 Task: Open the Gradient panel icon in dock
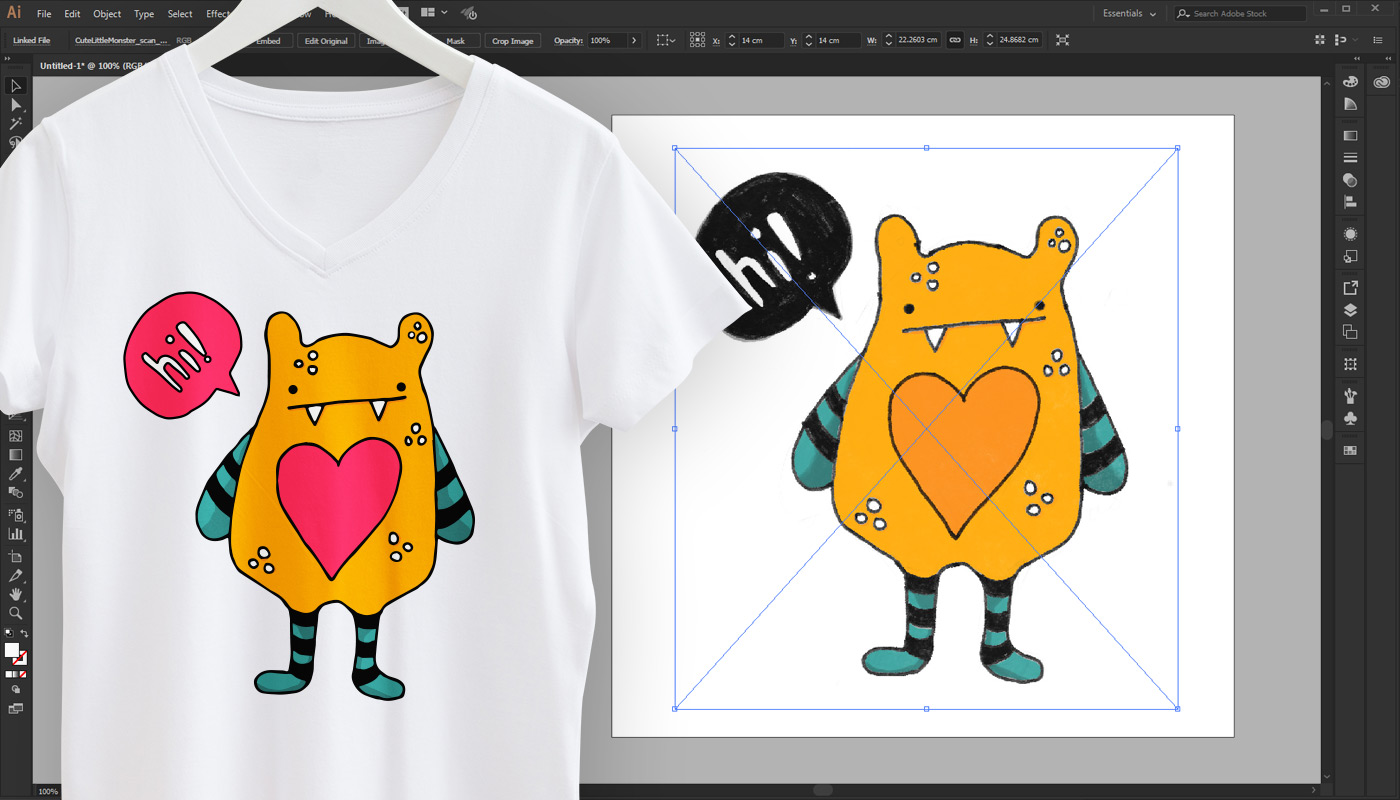point(1350,135)
